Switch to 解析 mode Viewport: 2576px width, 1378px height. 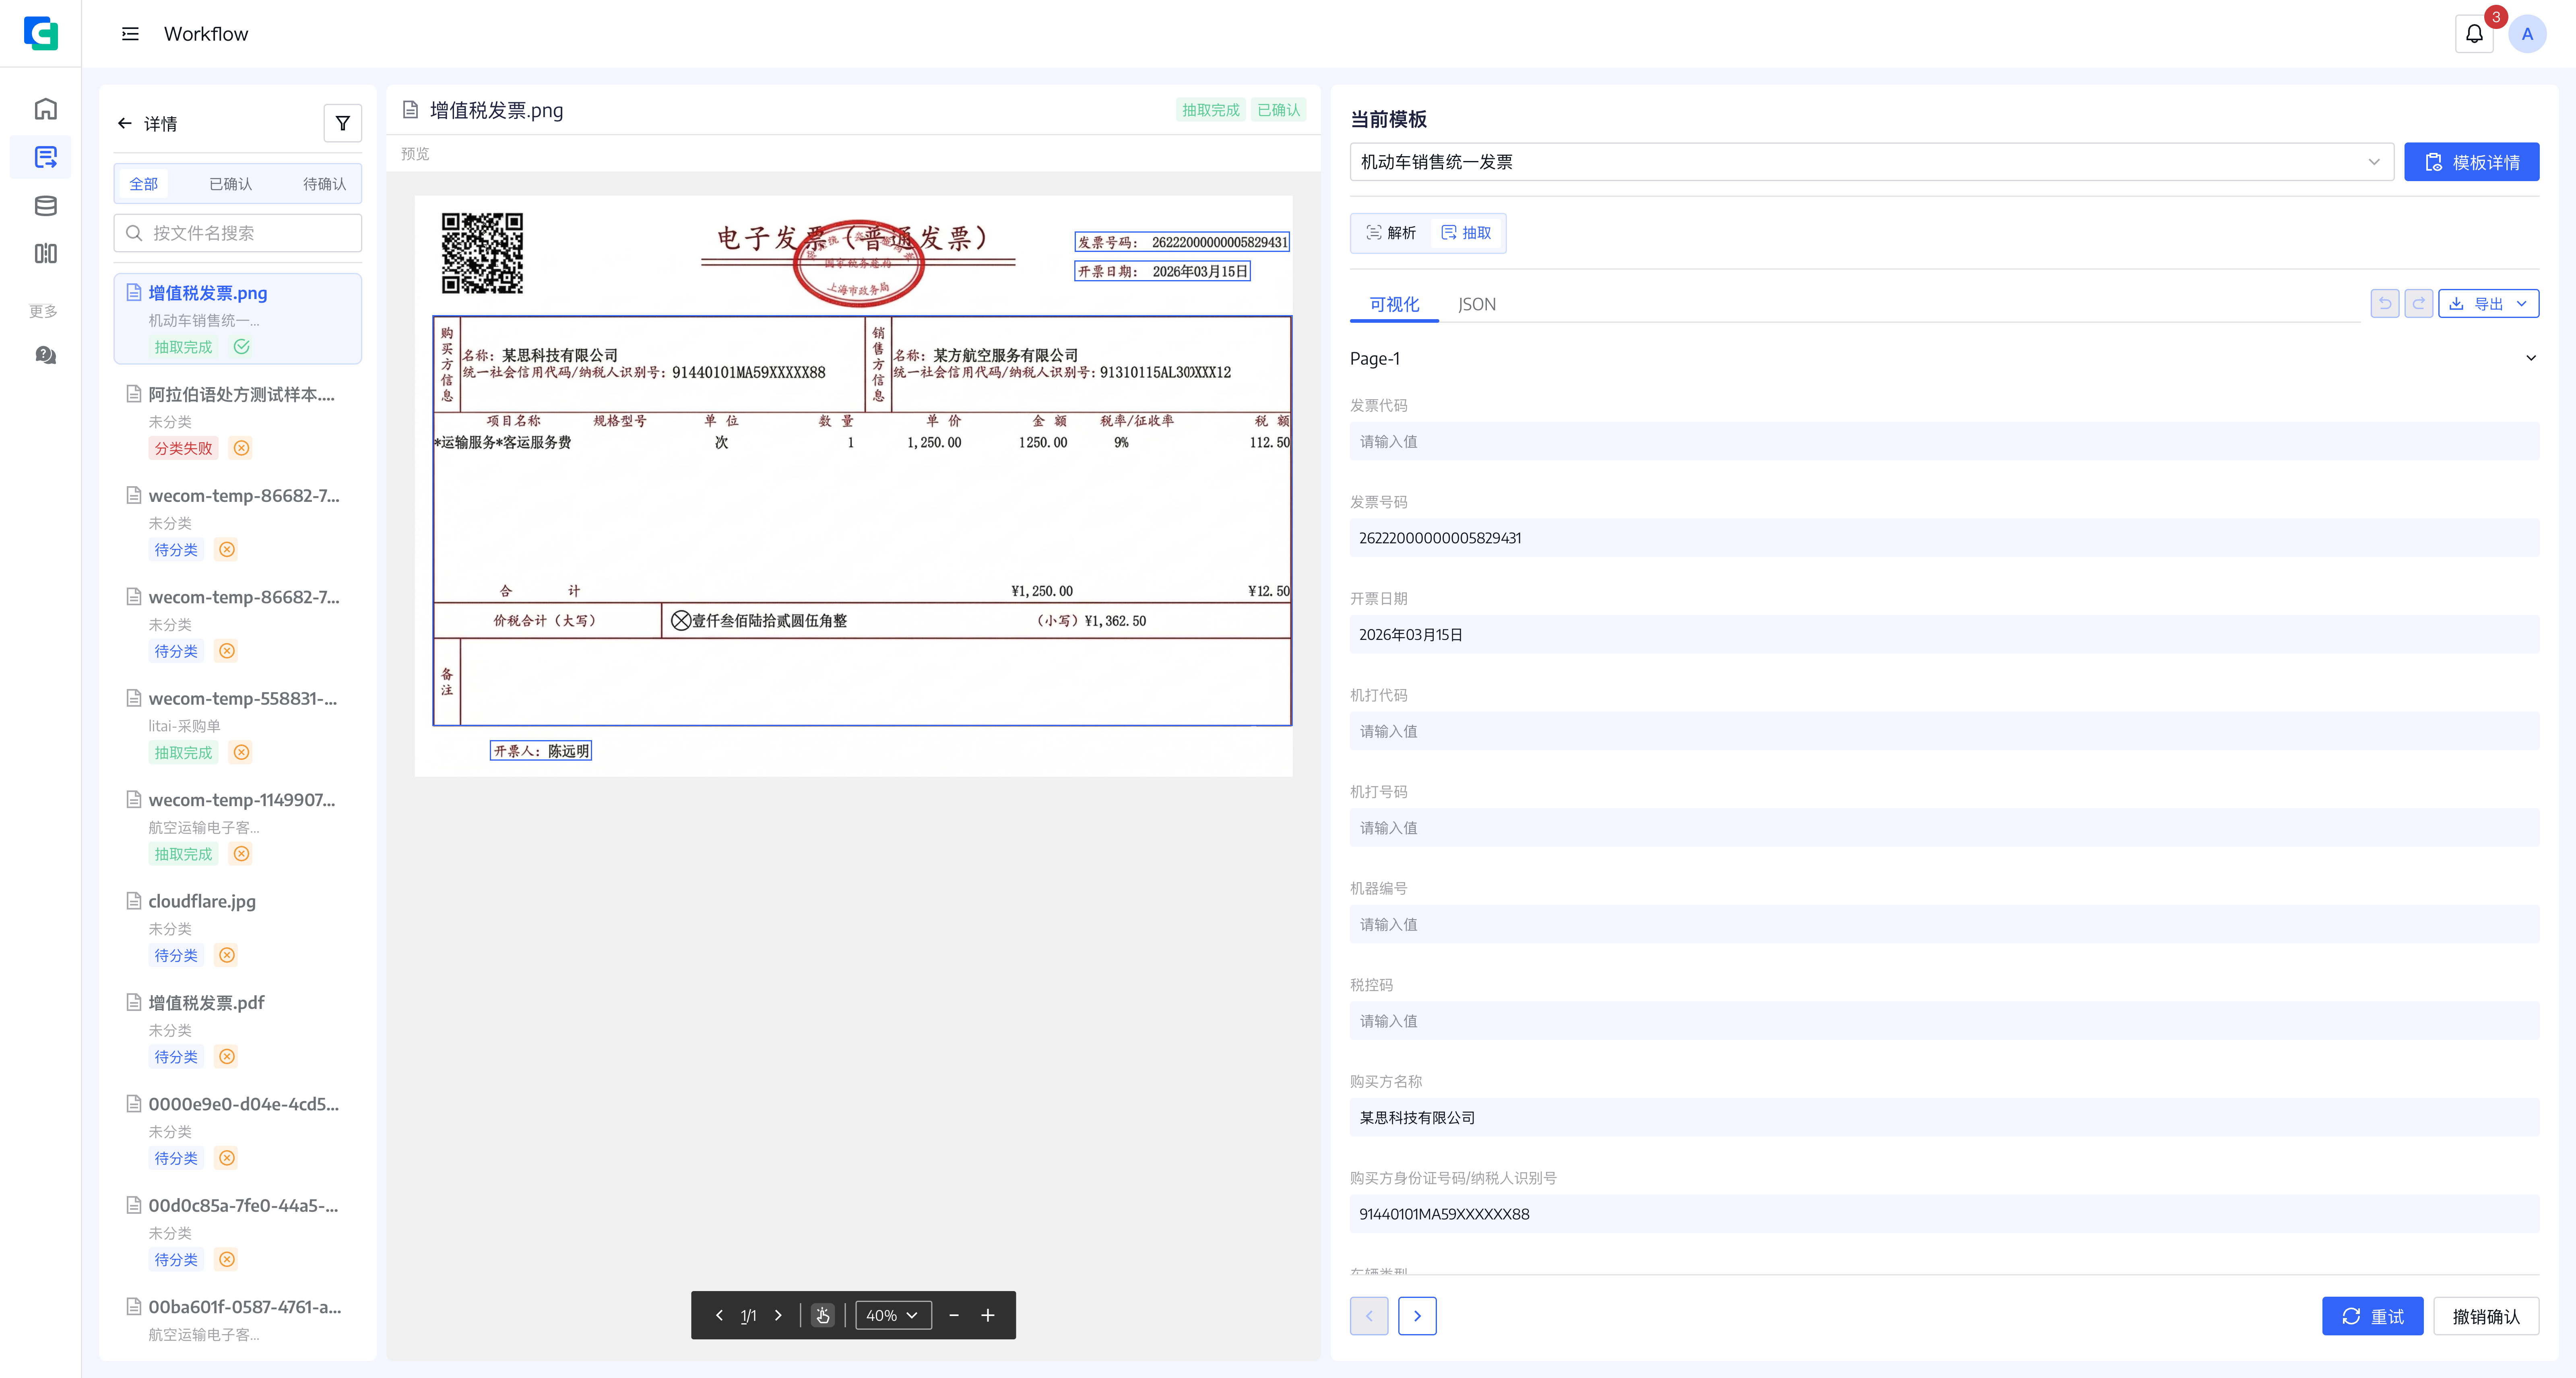tap(1391, 233)
